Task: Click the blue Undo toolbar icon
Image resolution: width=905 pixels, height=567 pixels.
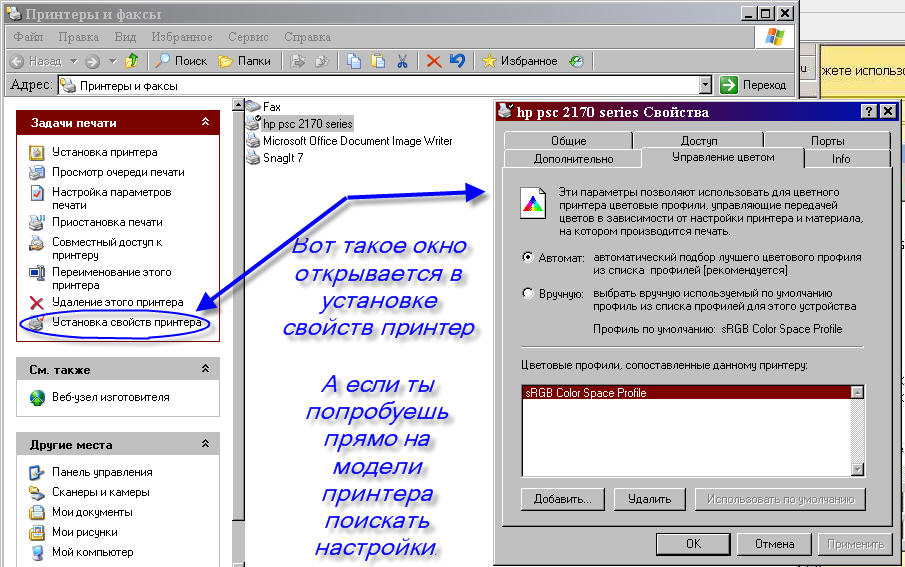Action: click(457, 60)
